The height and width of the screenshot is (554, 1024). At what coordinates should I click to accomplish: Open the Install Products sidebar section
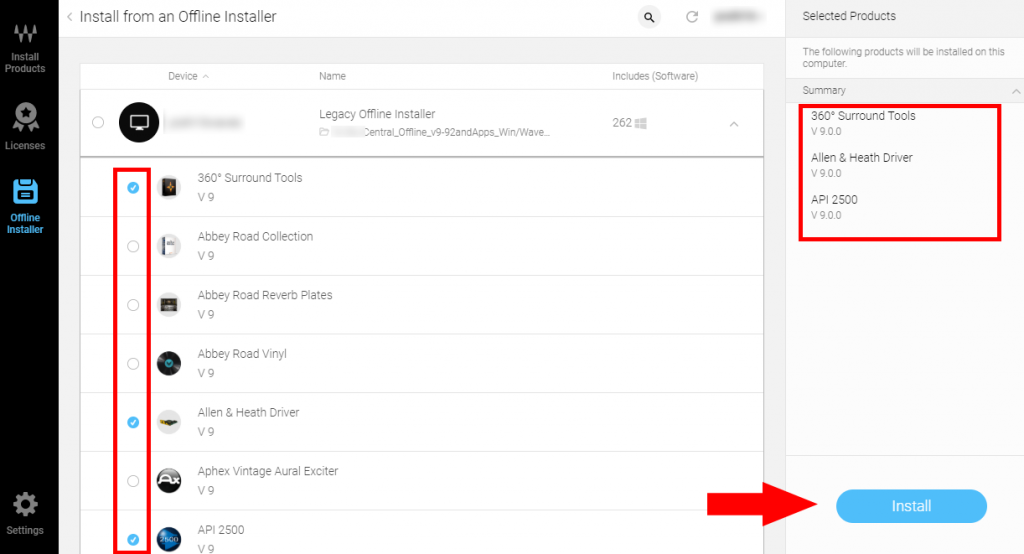click(x=25, y=48)
